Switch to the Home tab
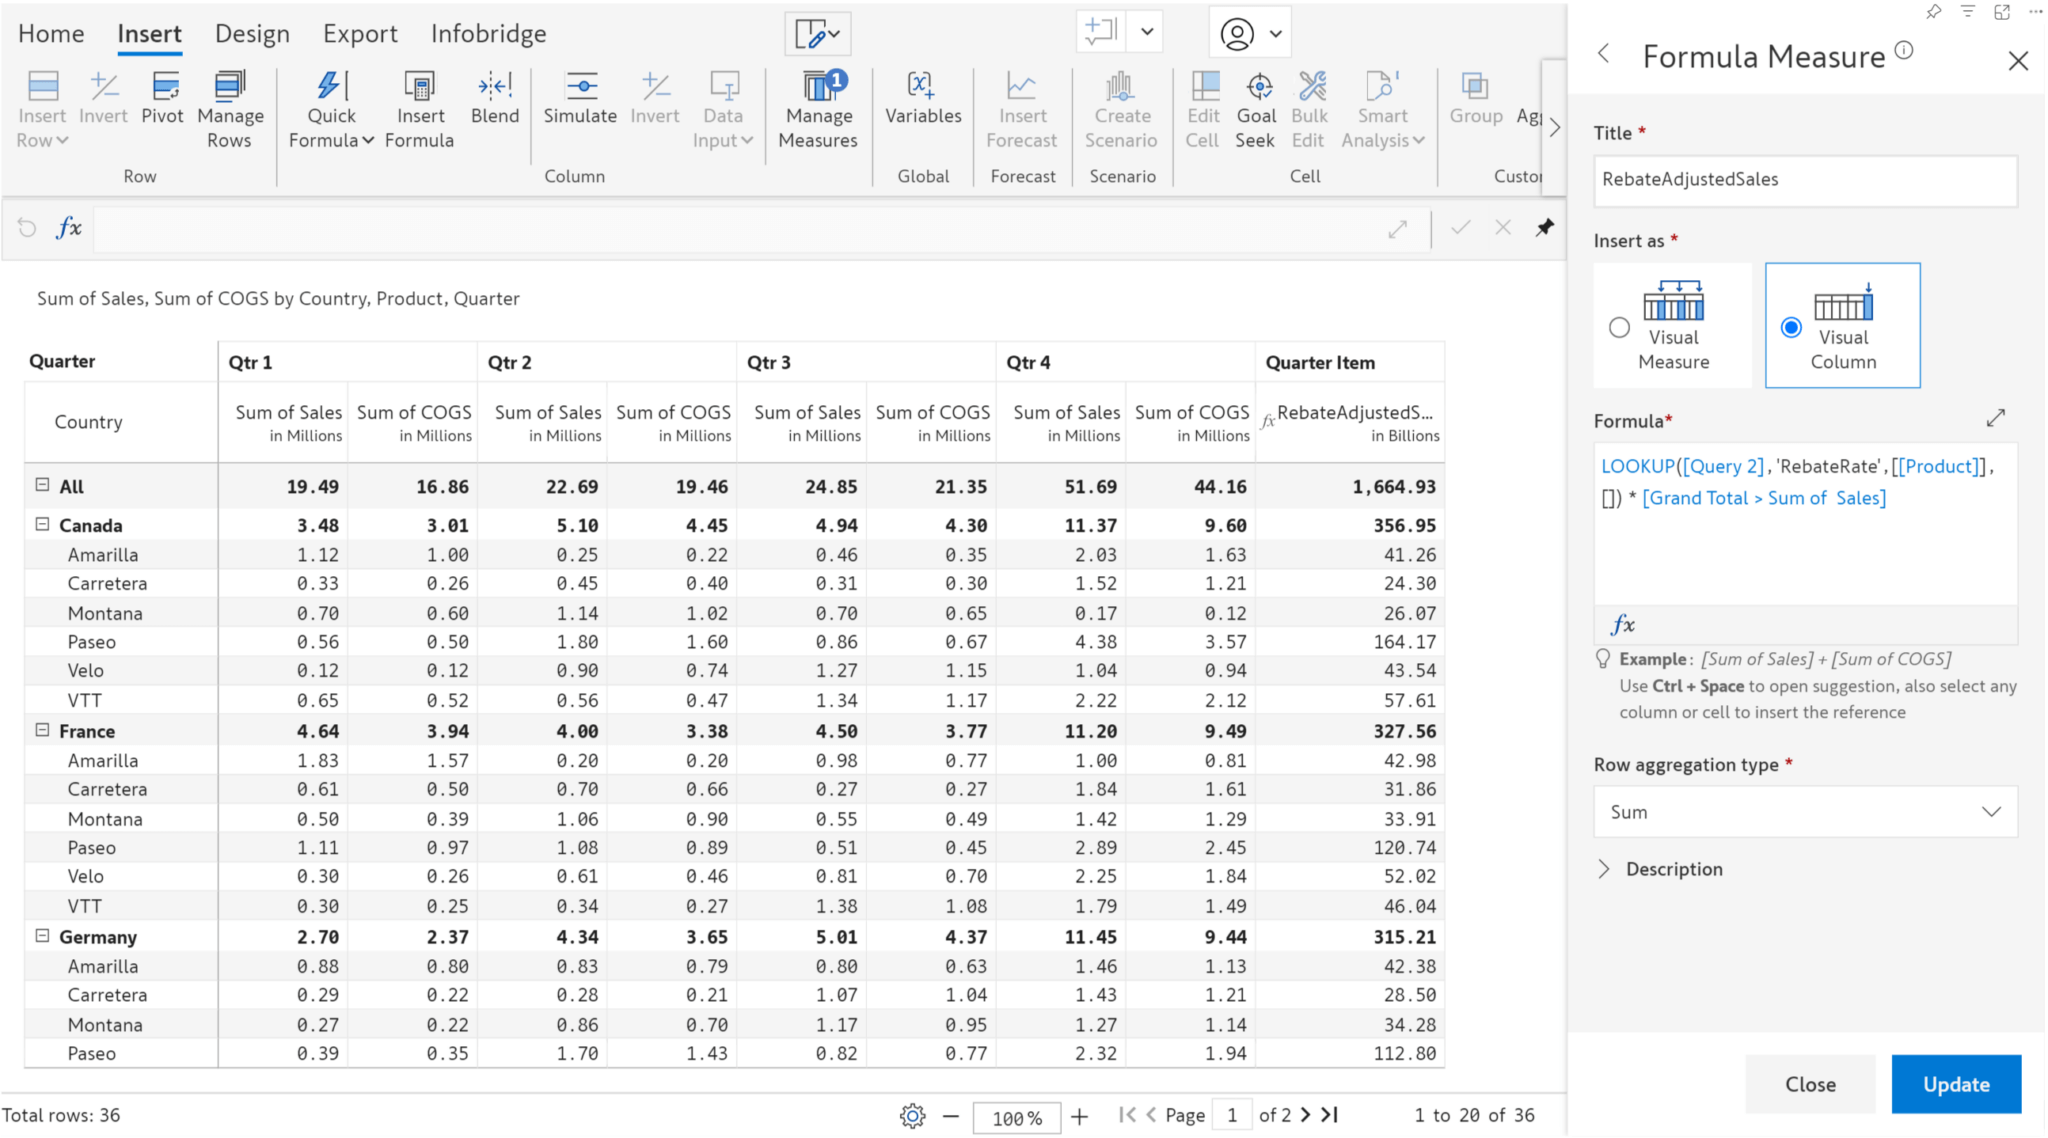The image size is (2048, 1138). point(51,34)
